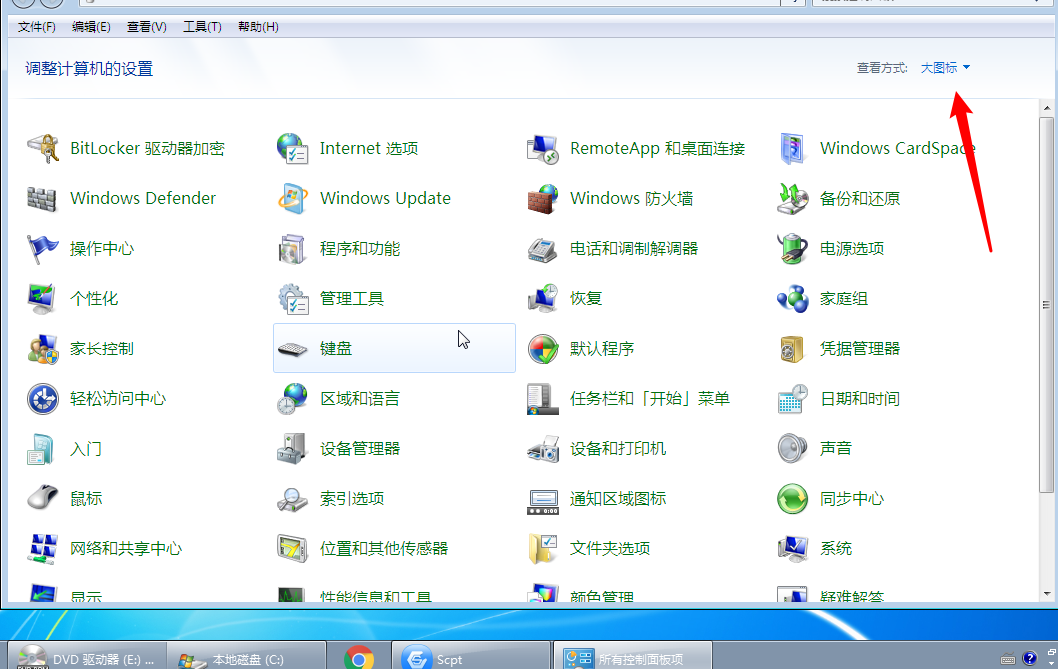The image size is (1058, 669).
Task: Open the 程序和功能 link
Action: (x=360, y=249)
